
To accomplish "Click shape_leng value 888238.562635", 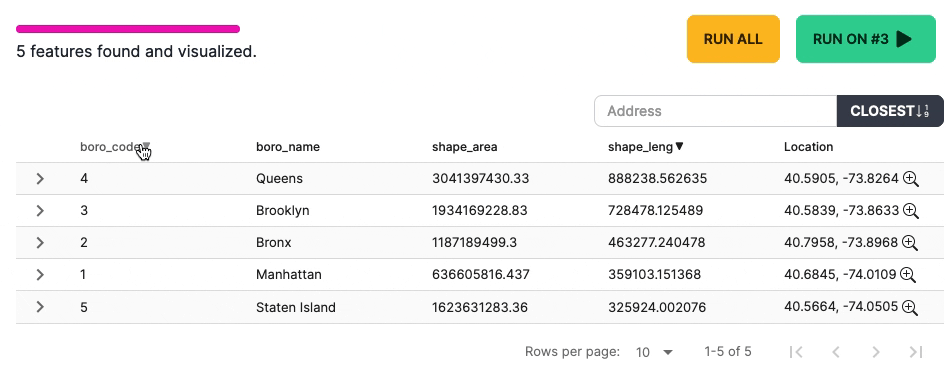I will click(x=658, y=179).
